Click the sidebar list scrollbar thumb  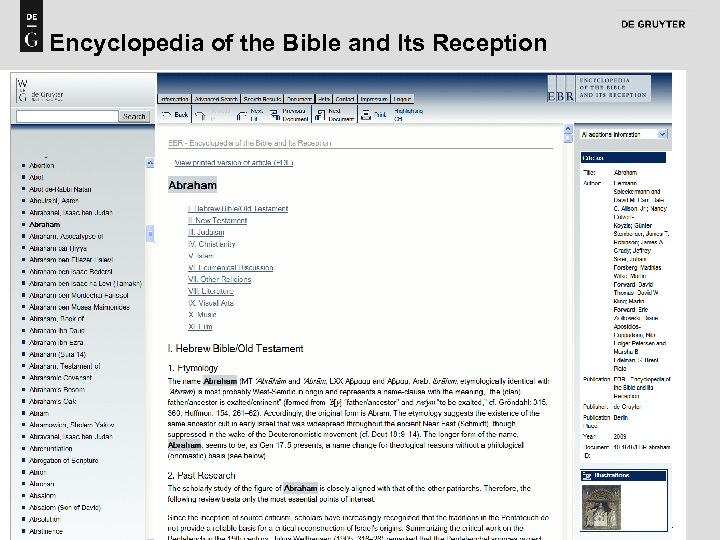(x=150, y=234)
